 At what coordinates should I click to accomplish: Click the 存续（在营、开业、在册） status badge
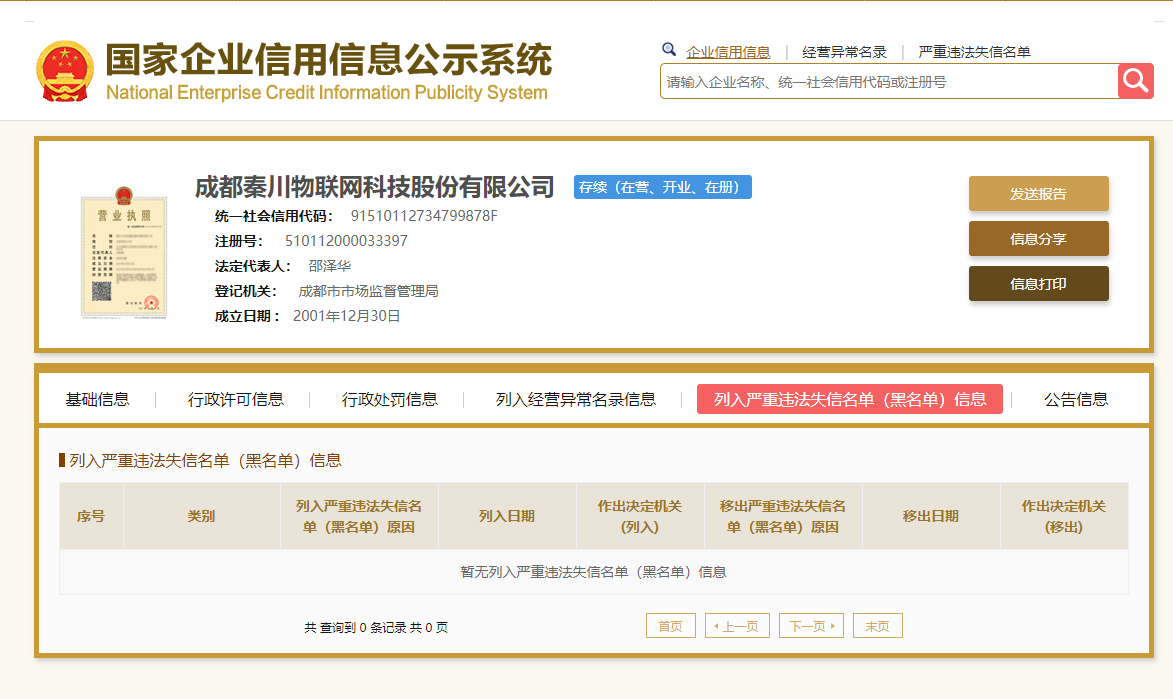pyautogui.click(x=662, y=187)
